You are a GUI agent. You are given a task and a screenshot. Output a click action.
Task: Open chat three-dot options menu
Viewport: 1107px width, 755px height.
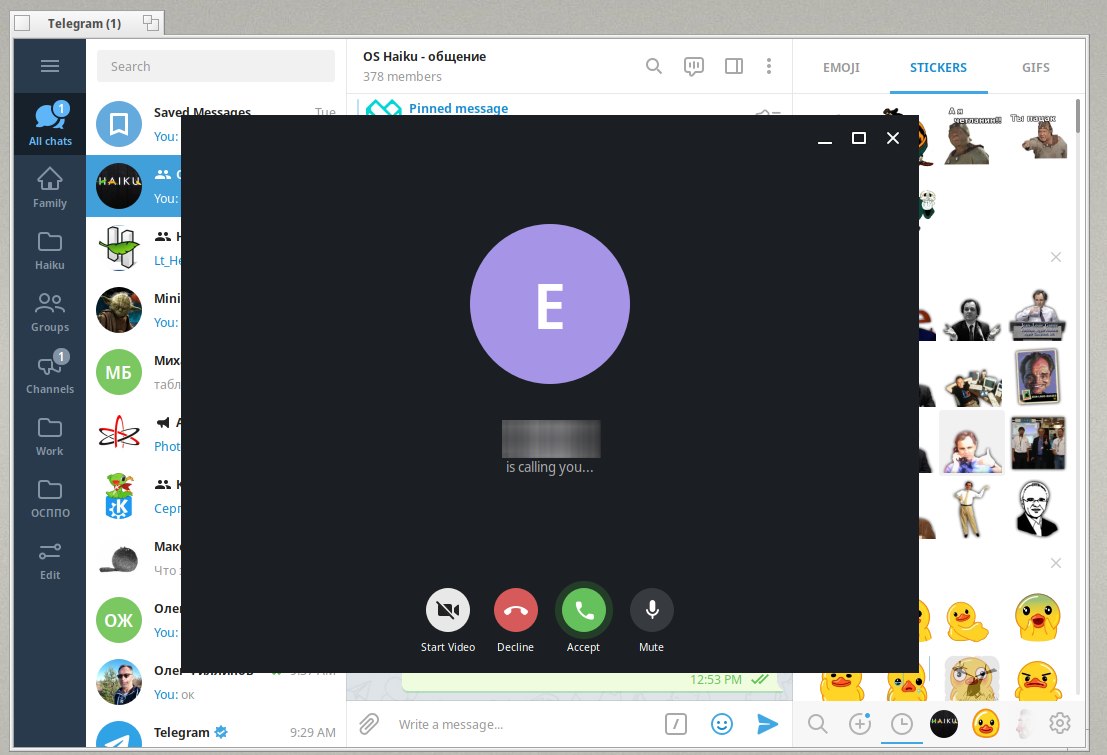(x=769, y=66)
